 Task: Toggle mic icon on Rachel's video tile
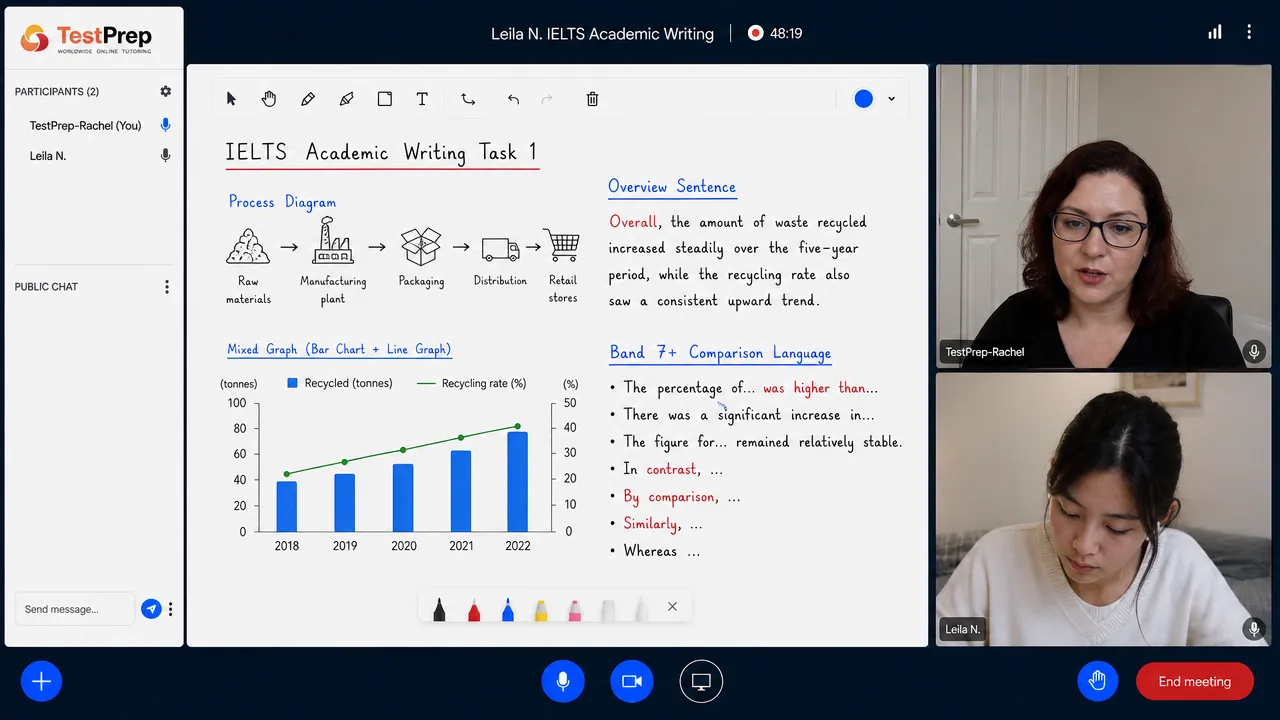[1254, 352]
